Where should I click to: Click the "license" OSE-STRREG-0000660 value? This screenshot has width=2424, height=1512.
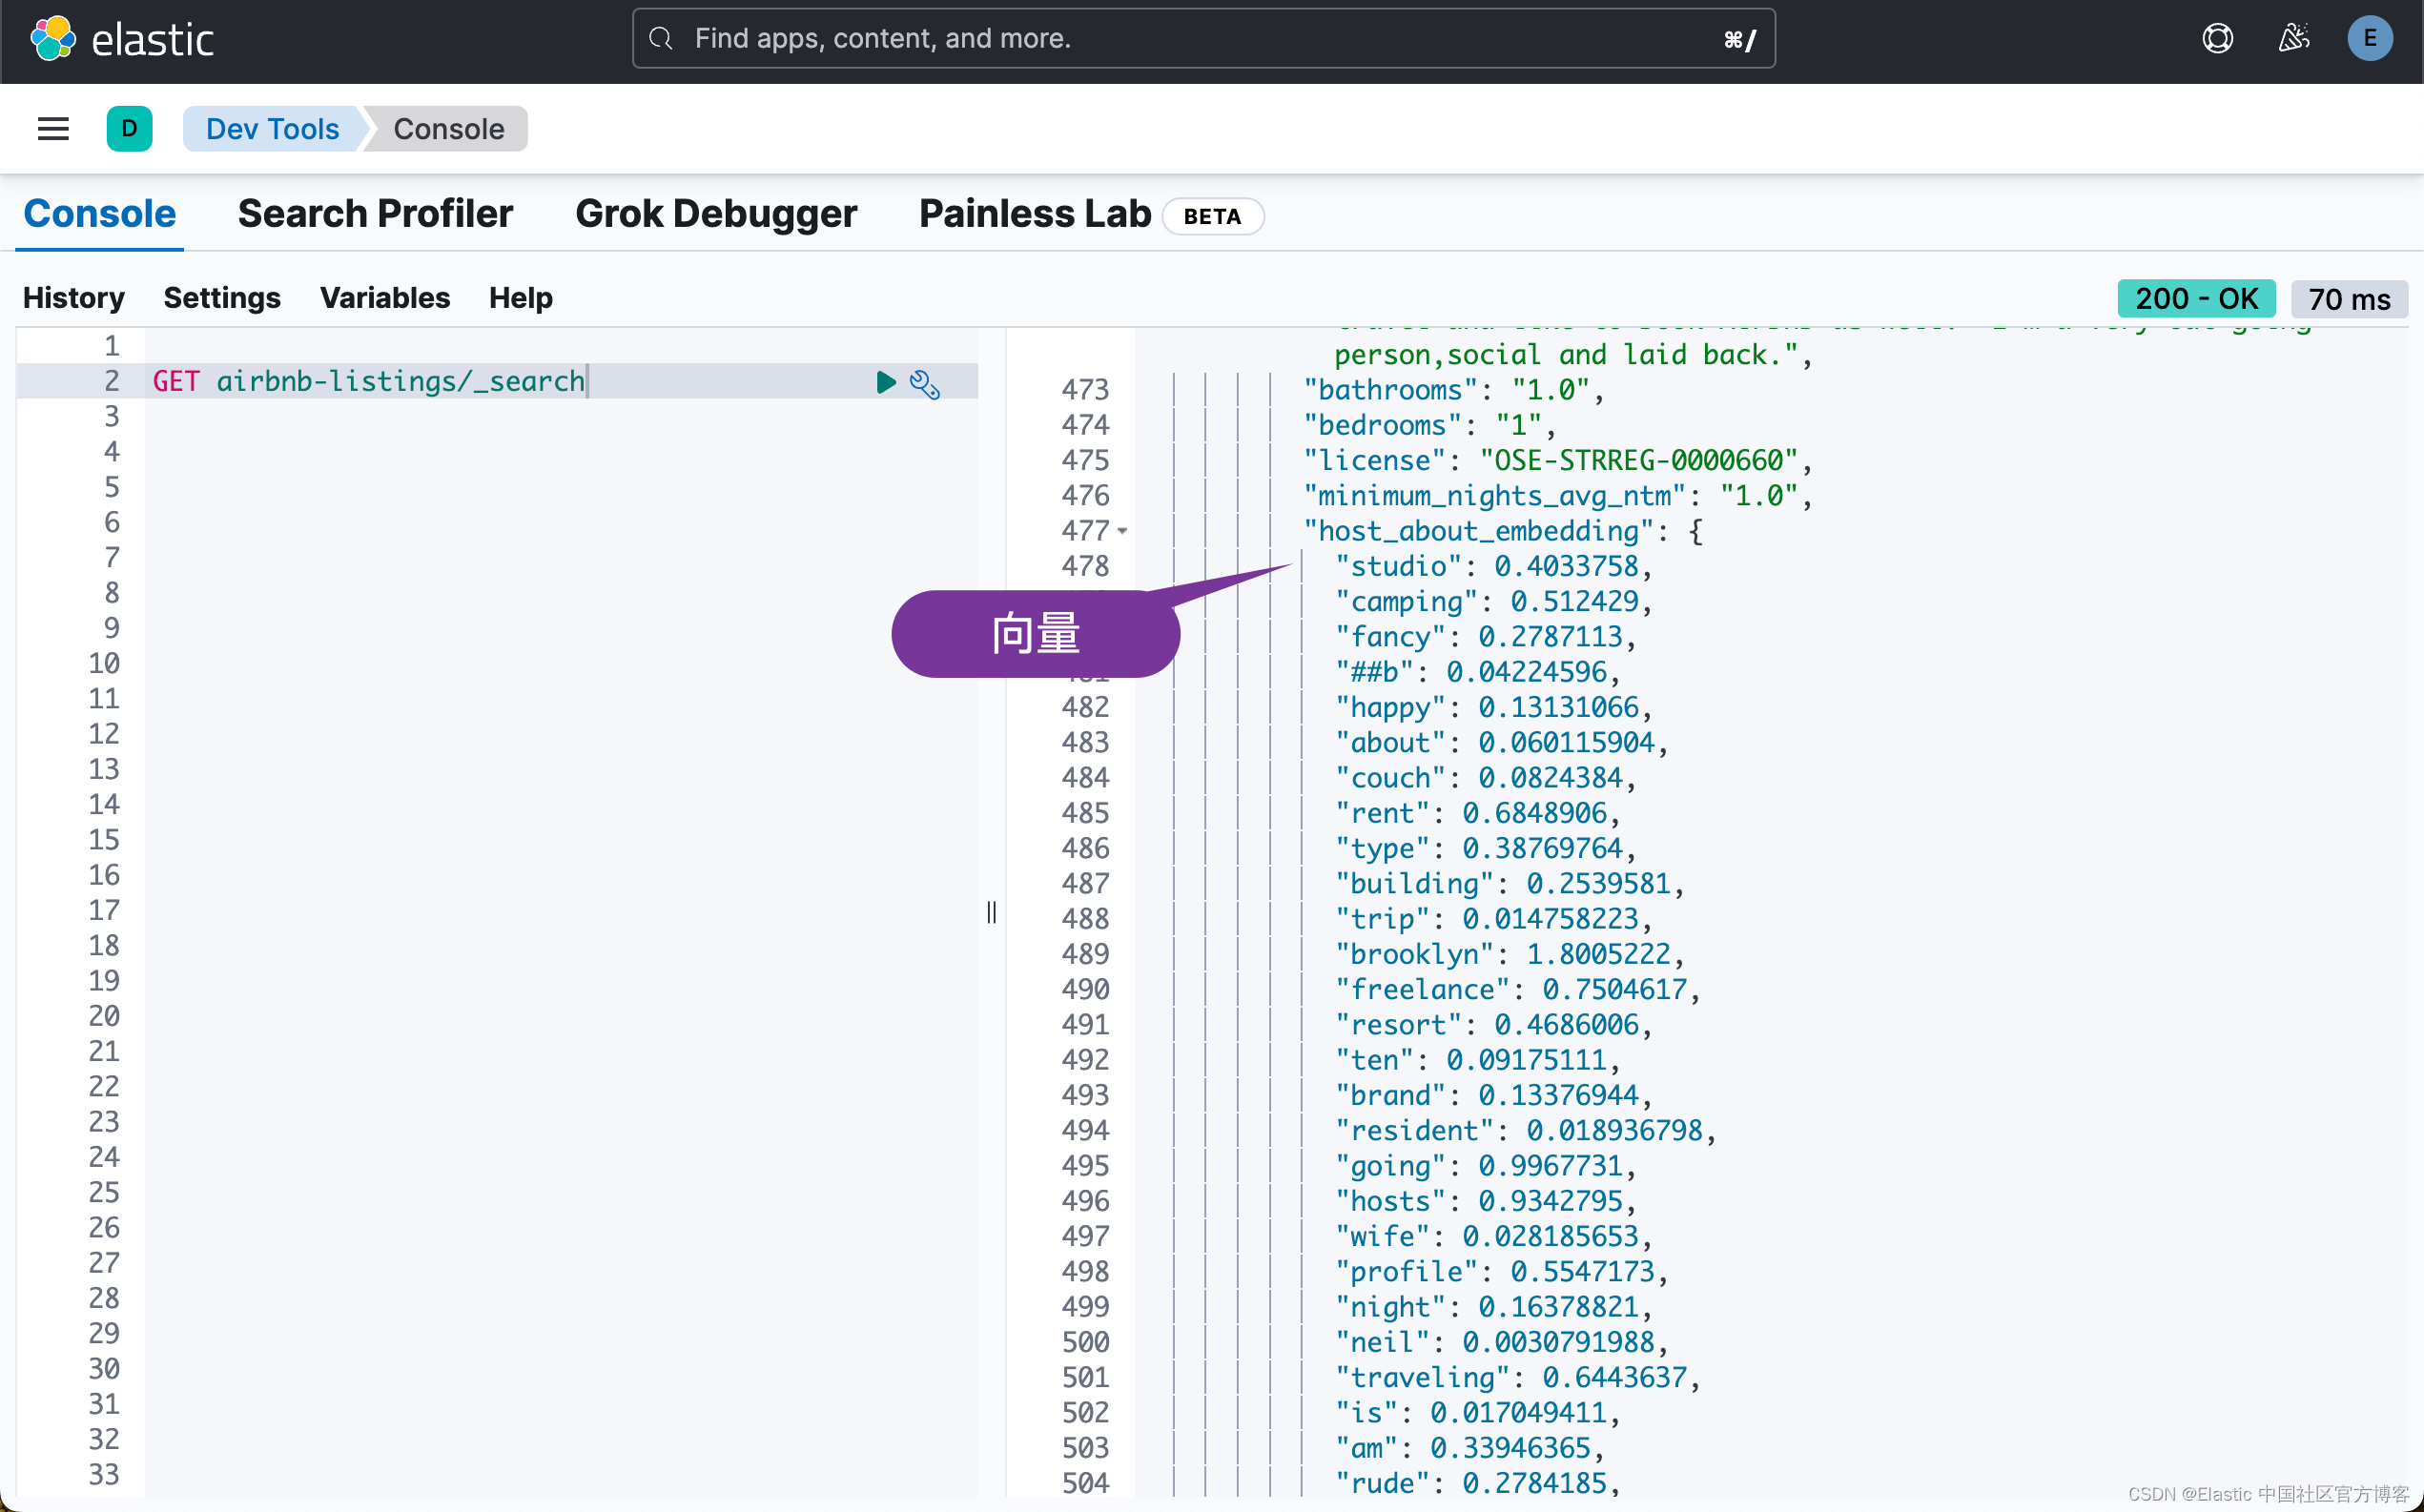coord(1639,460)
